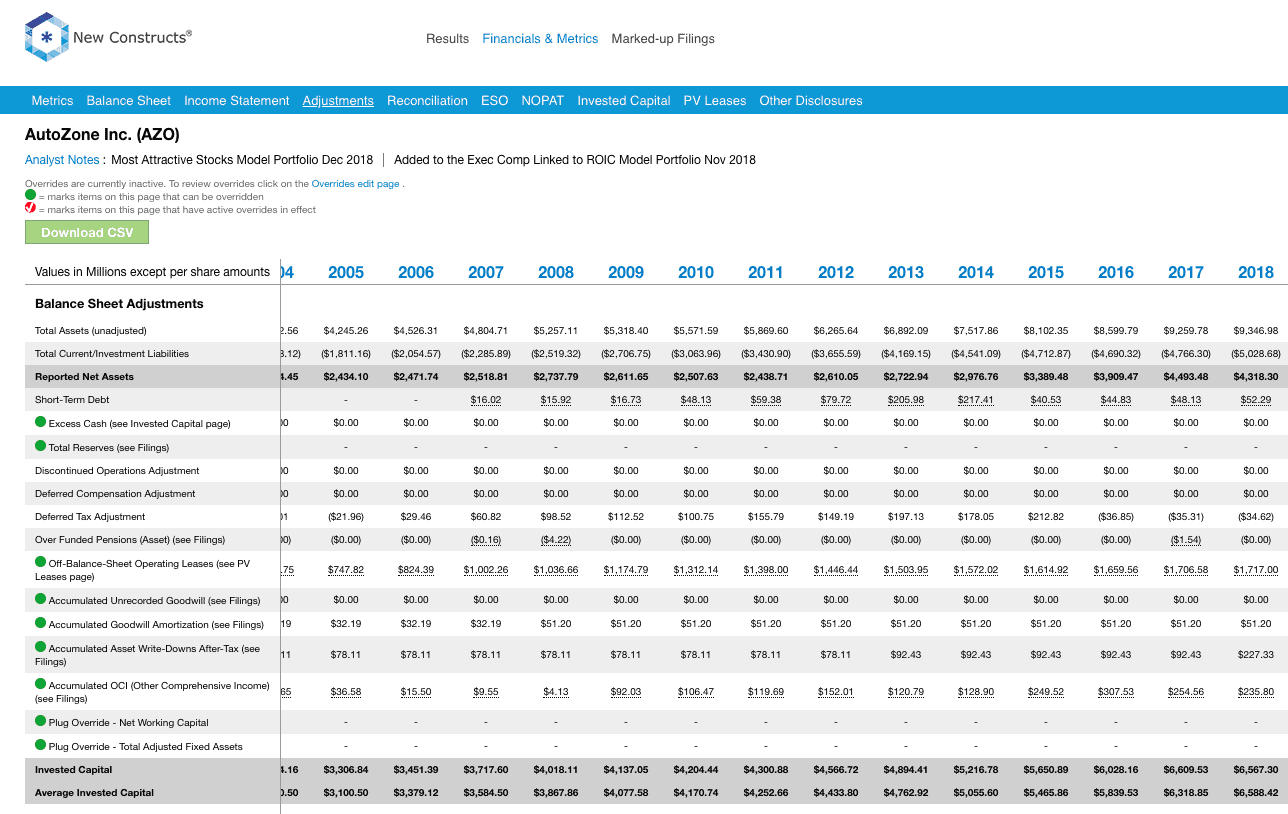The image size is (1288, 814).
Task: Click 2016 Accumulated OCI value $307.53
Action: 1116,692
